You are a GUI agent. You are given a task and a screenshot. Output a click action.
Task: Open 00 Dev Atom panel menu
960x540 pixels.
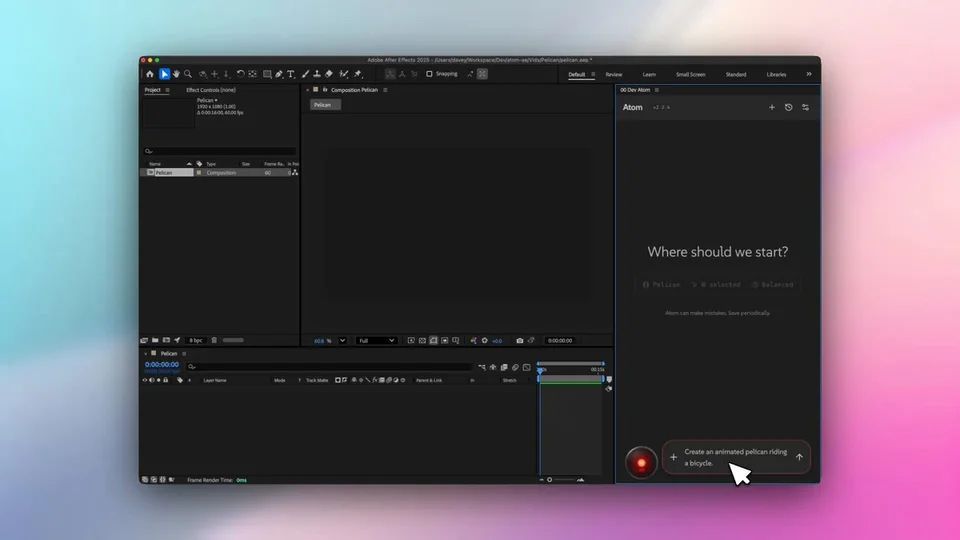tap(657, 90)
